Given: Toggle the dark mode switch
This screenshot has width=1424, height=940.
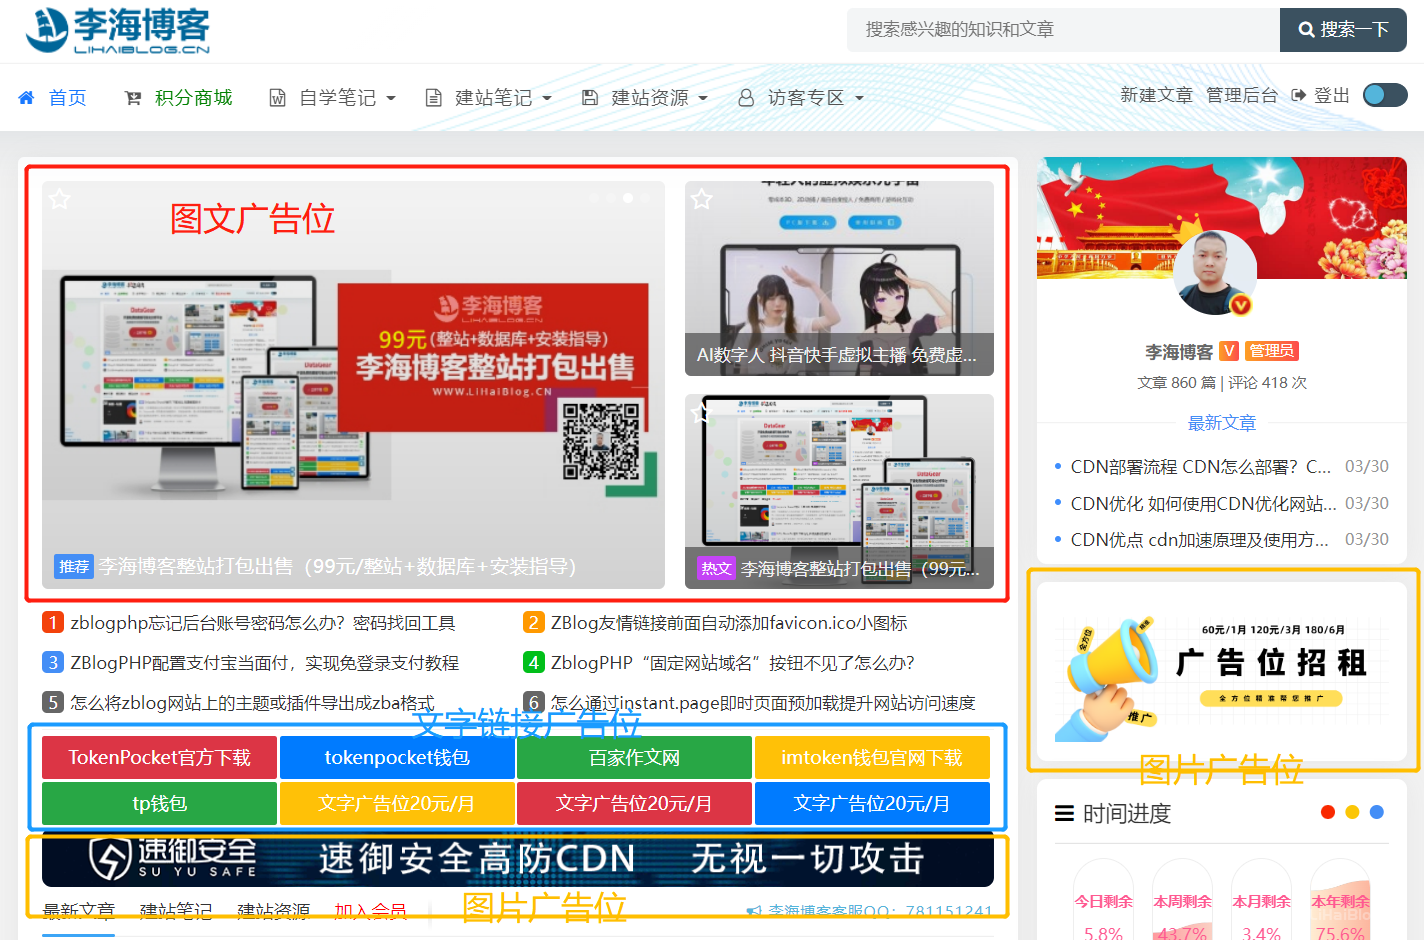Looking at the screenshot, I should (1385, 95).
